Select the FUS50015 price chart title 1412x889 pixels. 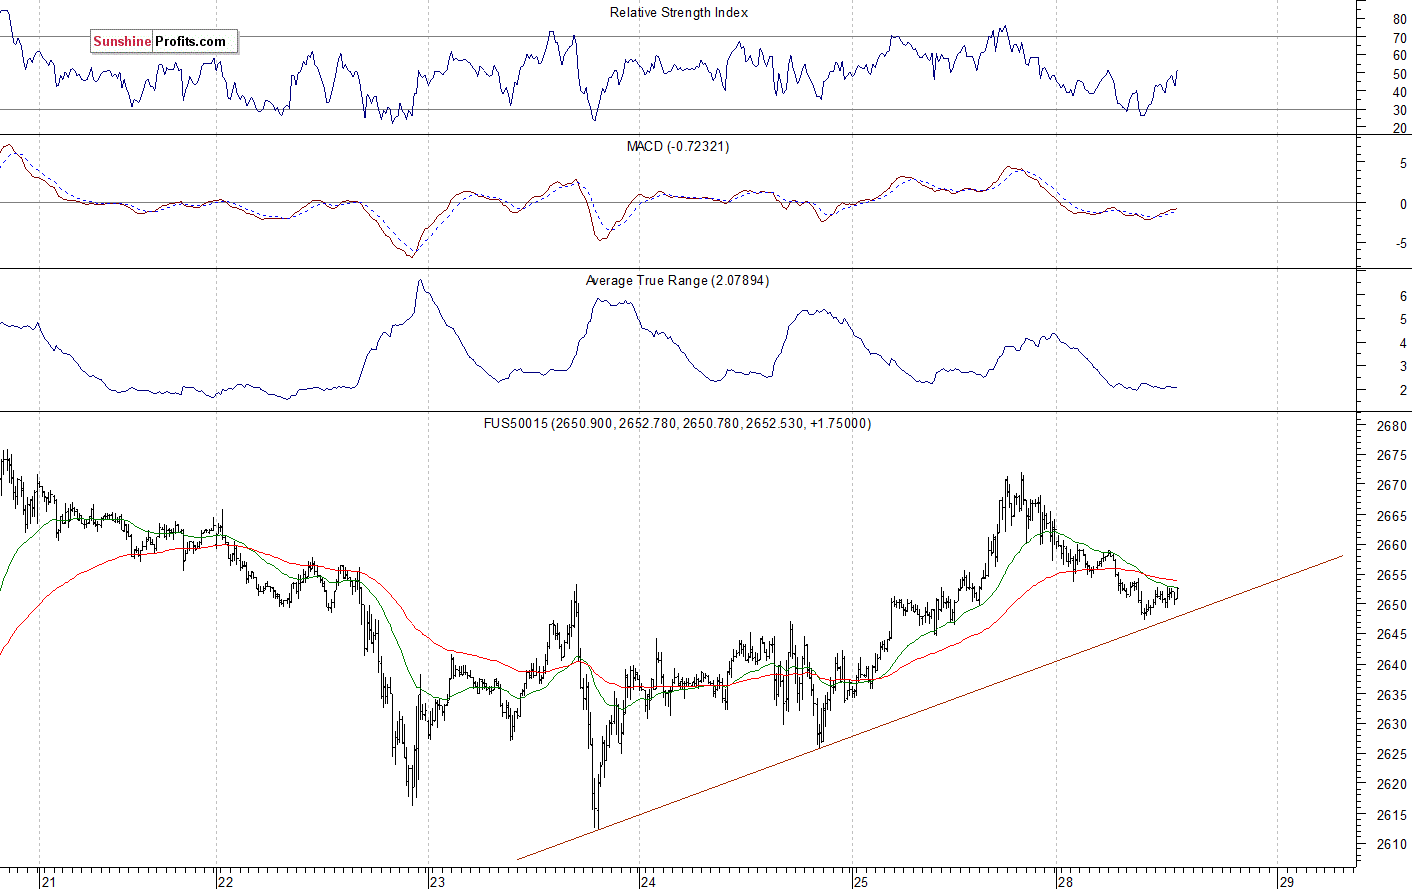(x=677, y=424)
